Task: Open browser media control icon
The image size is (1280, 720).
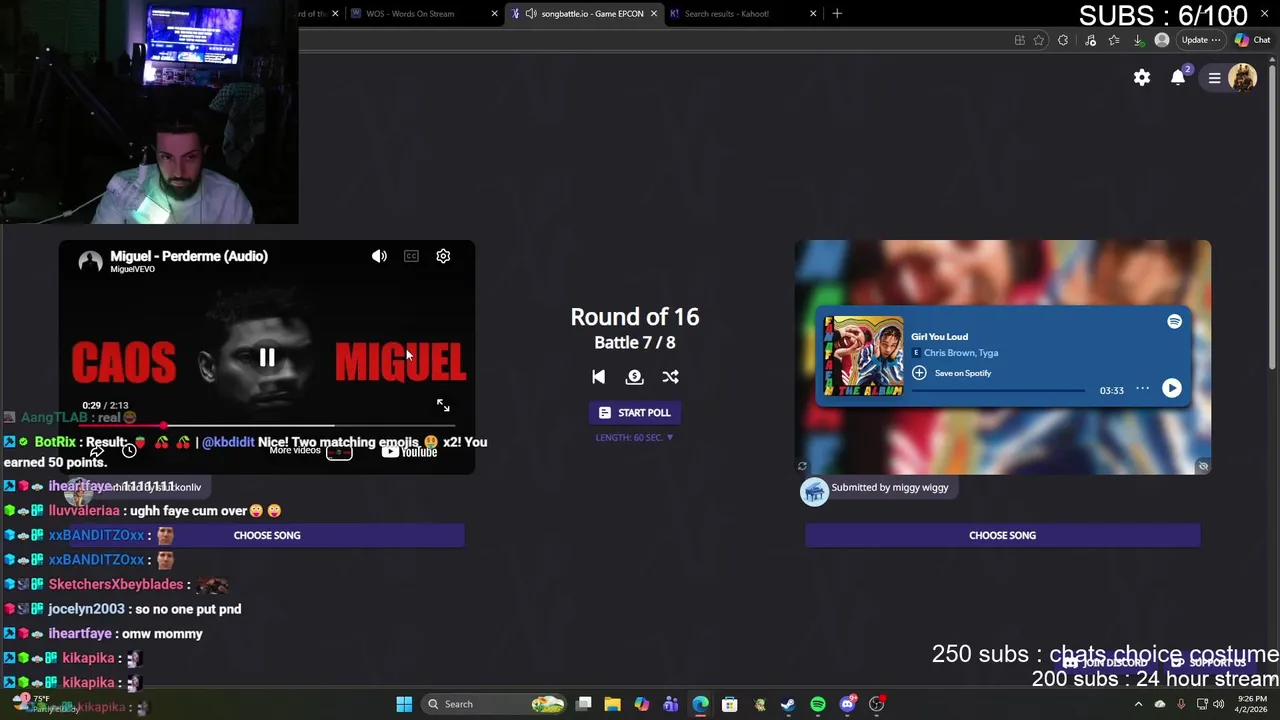Action: [x=1090, y=40]
